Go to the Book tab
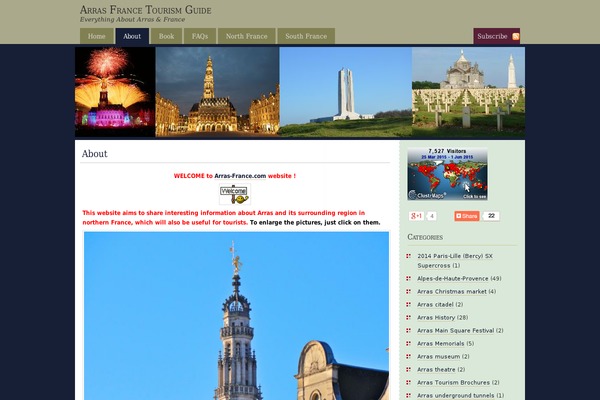The height and width of the screenshot is (400, 600). (166, 36)
